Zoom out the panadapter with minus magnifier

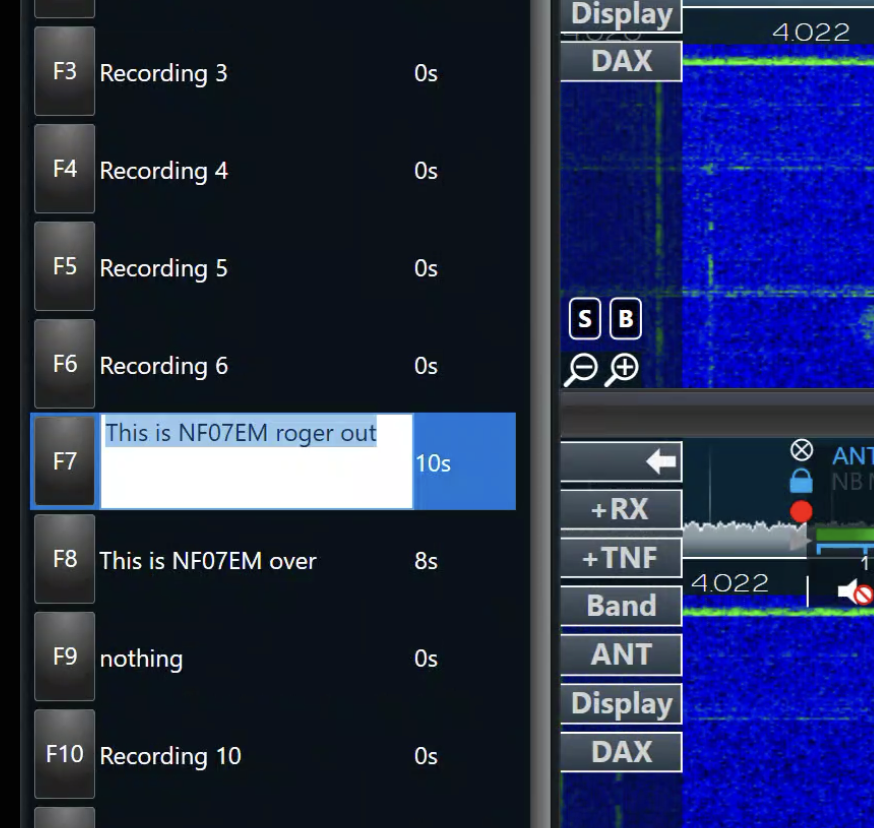tap(581, 369)
